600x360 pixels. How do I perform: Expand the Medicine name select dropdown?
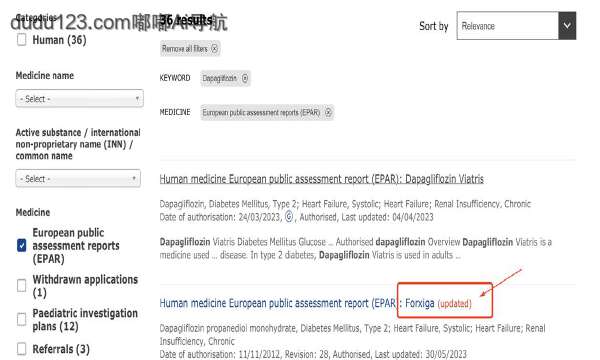click(80, 99)
